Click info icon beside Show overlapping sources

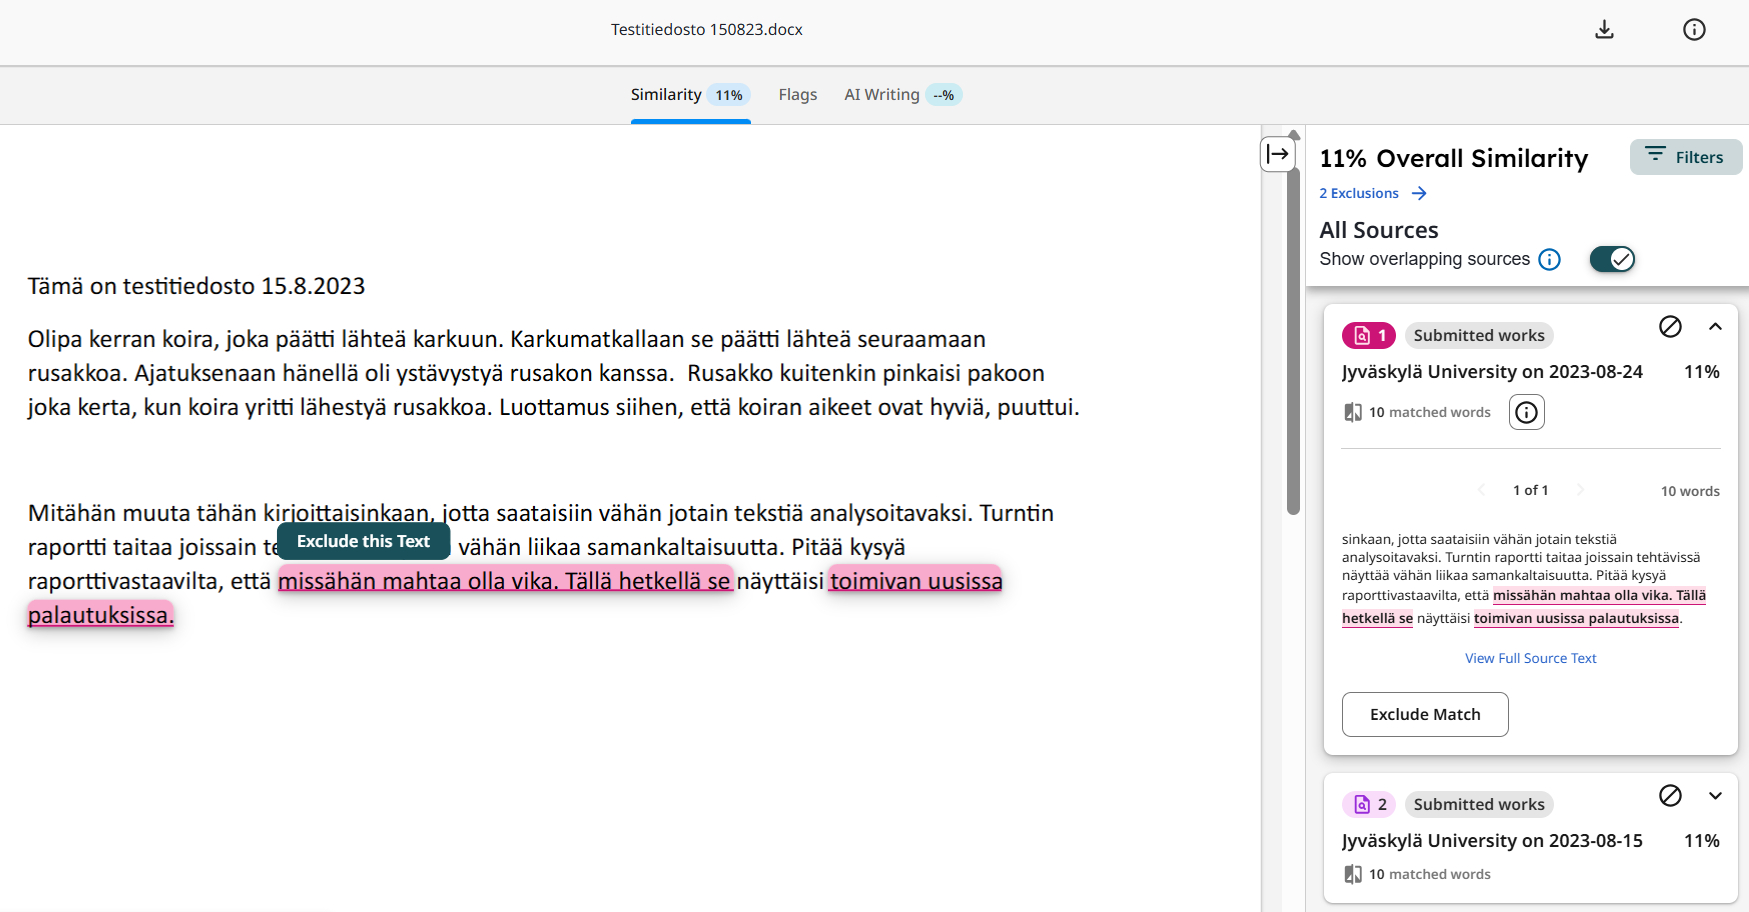click(x=1549, y=260)
